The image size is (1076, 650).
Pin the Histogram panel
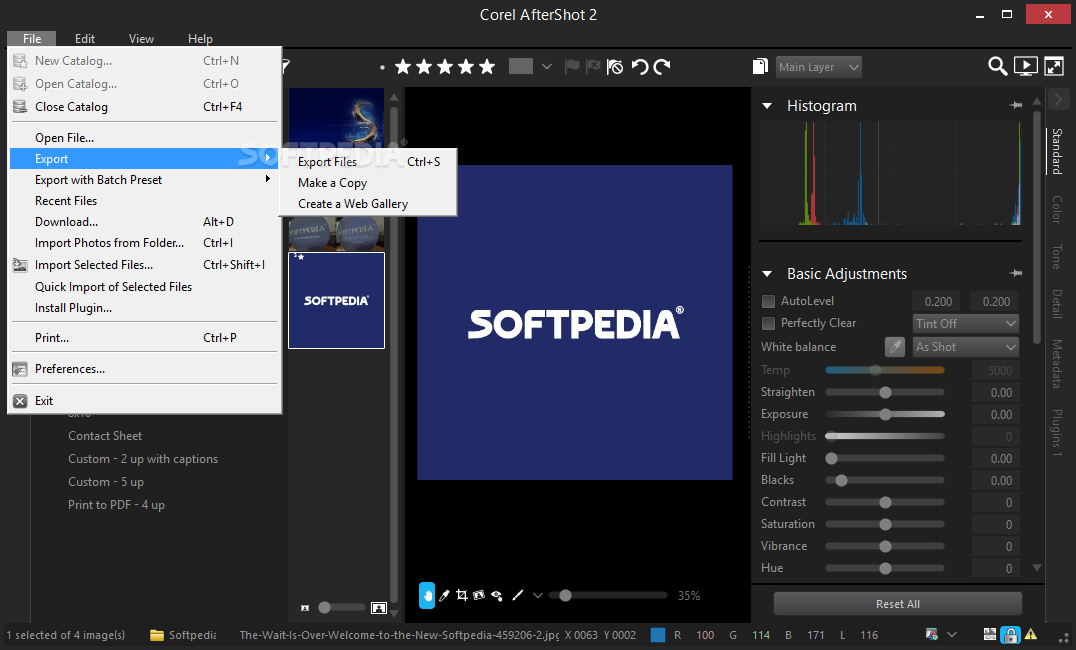tap(1016, 105)
